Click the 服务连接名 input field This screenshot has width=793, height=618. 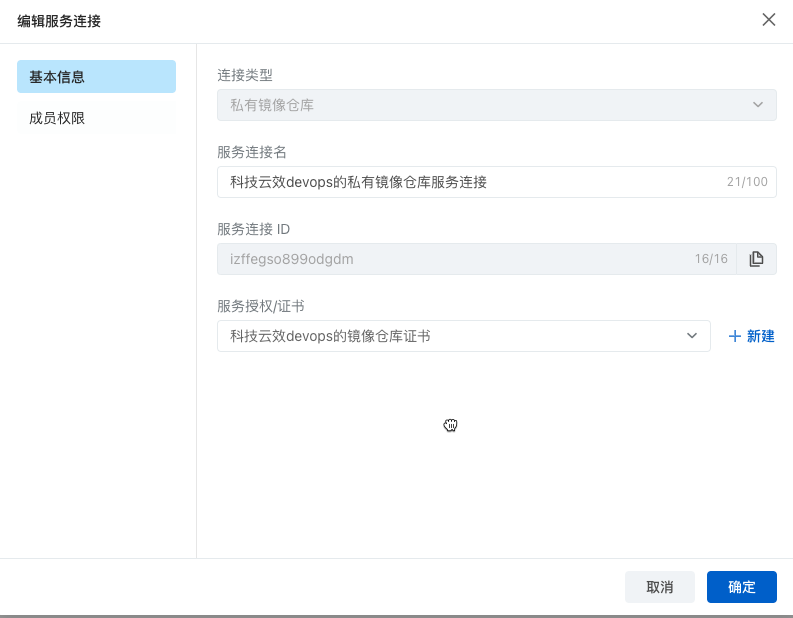pos(497,182)
